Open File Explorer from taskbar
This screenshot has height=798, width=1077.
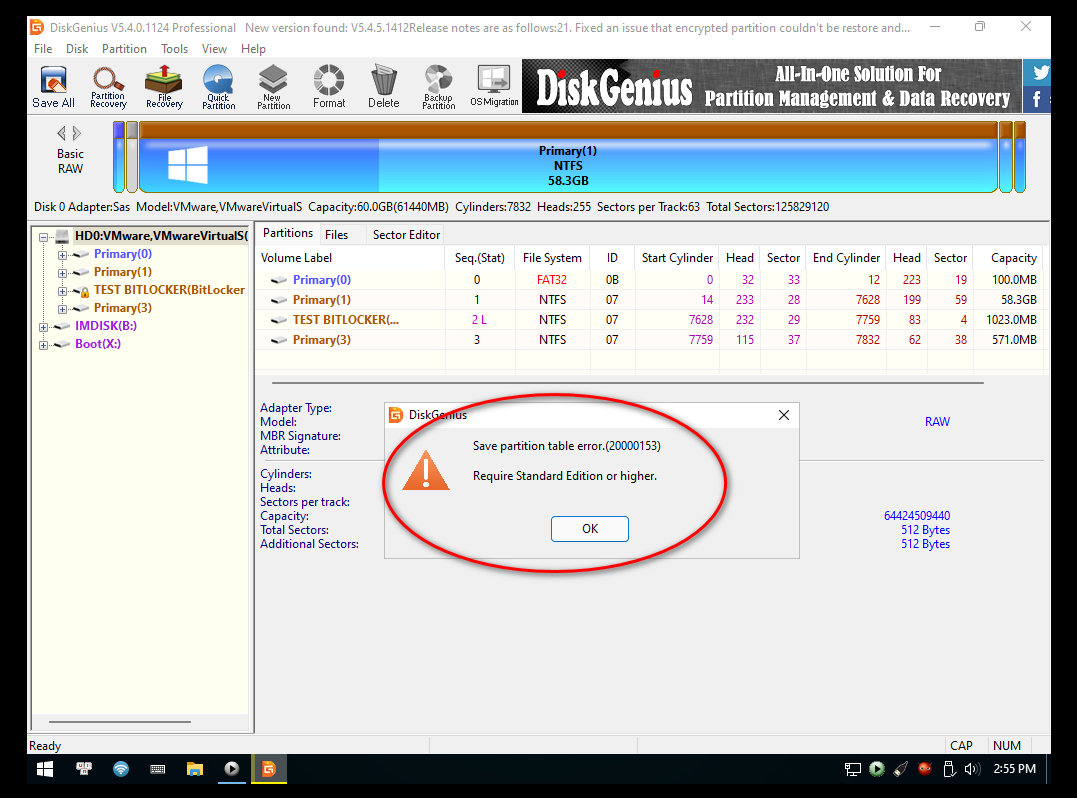195,769
